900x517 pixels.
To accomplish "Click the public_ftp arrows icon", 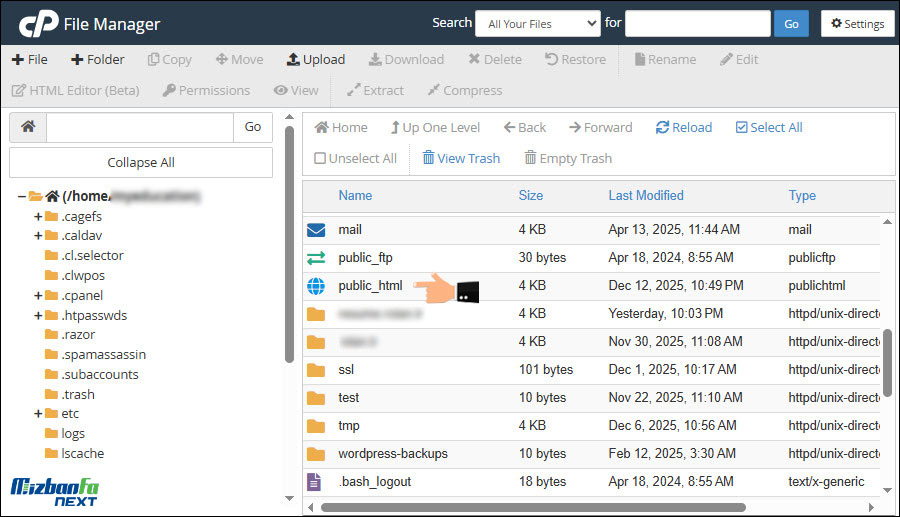I will pos(316,258).
